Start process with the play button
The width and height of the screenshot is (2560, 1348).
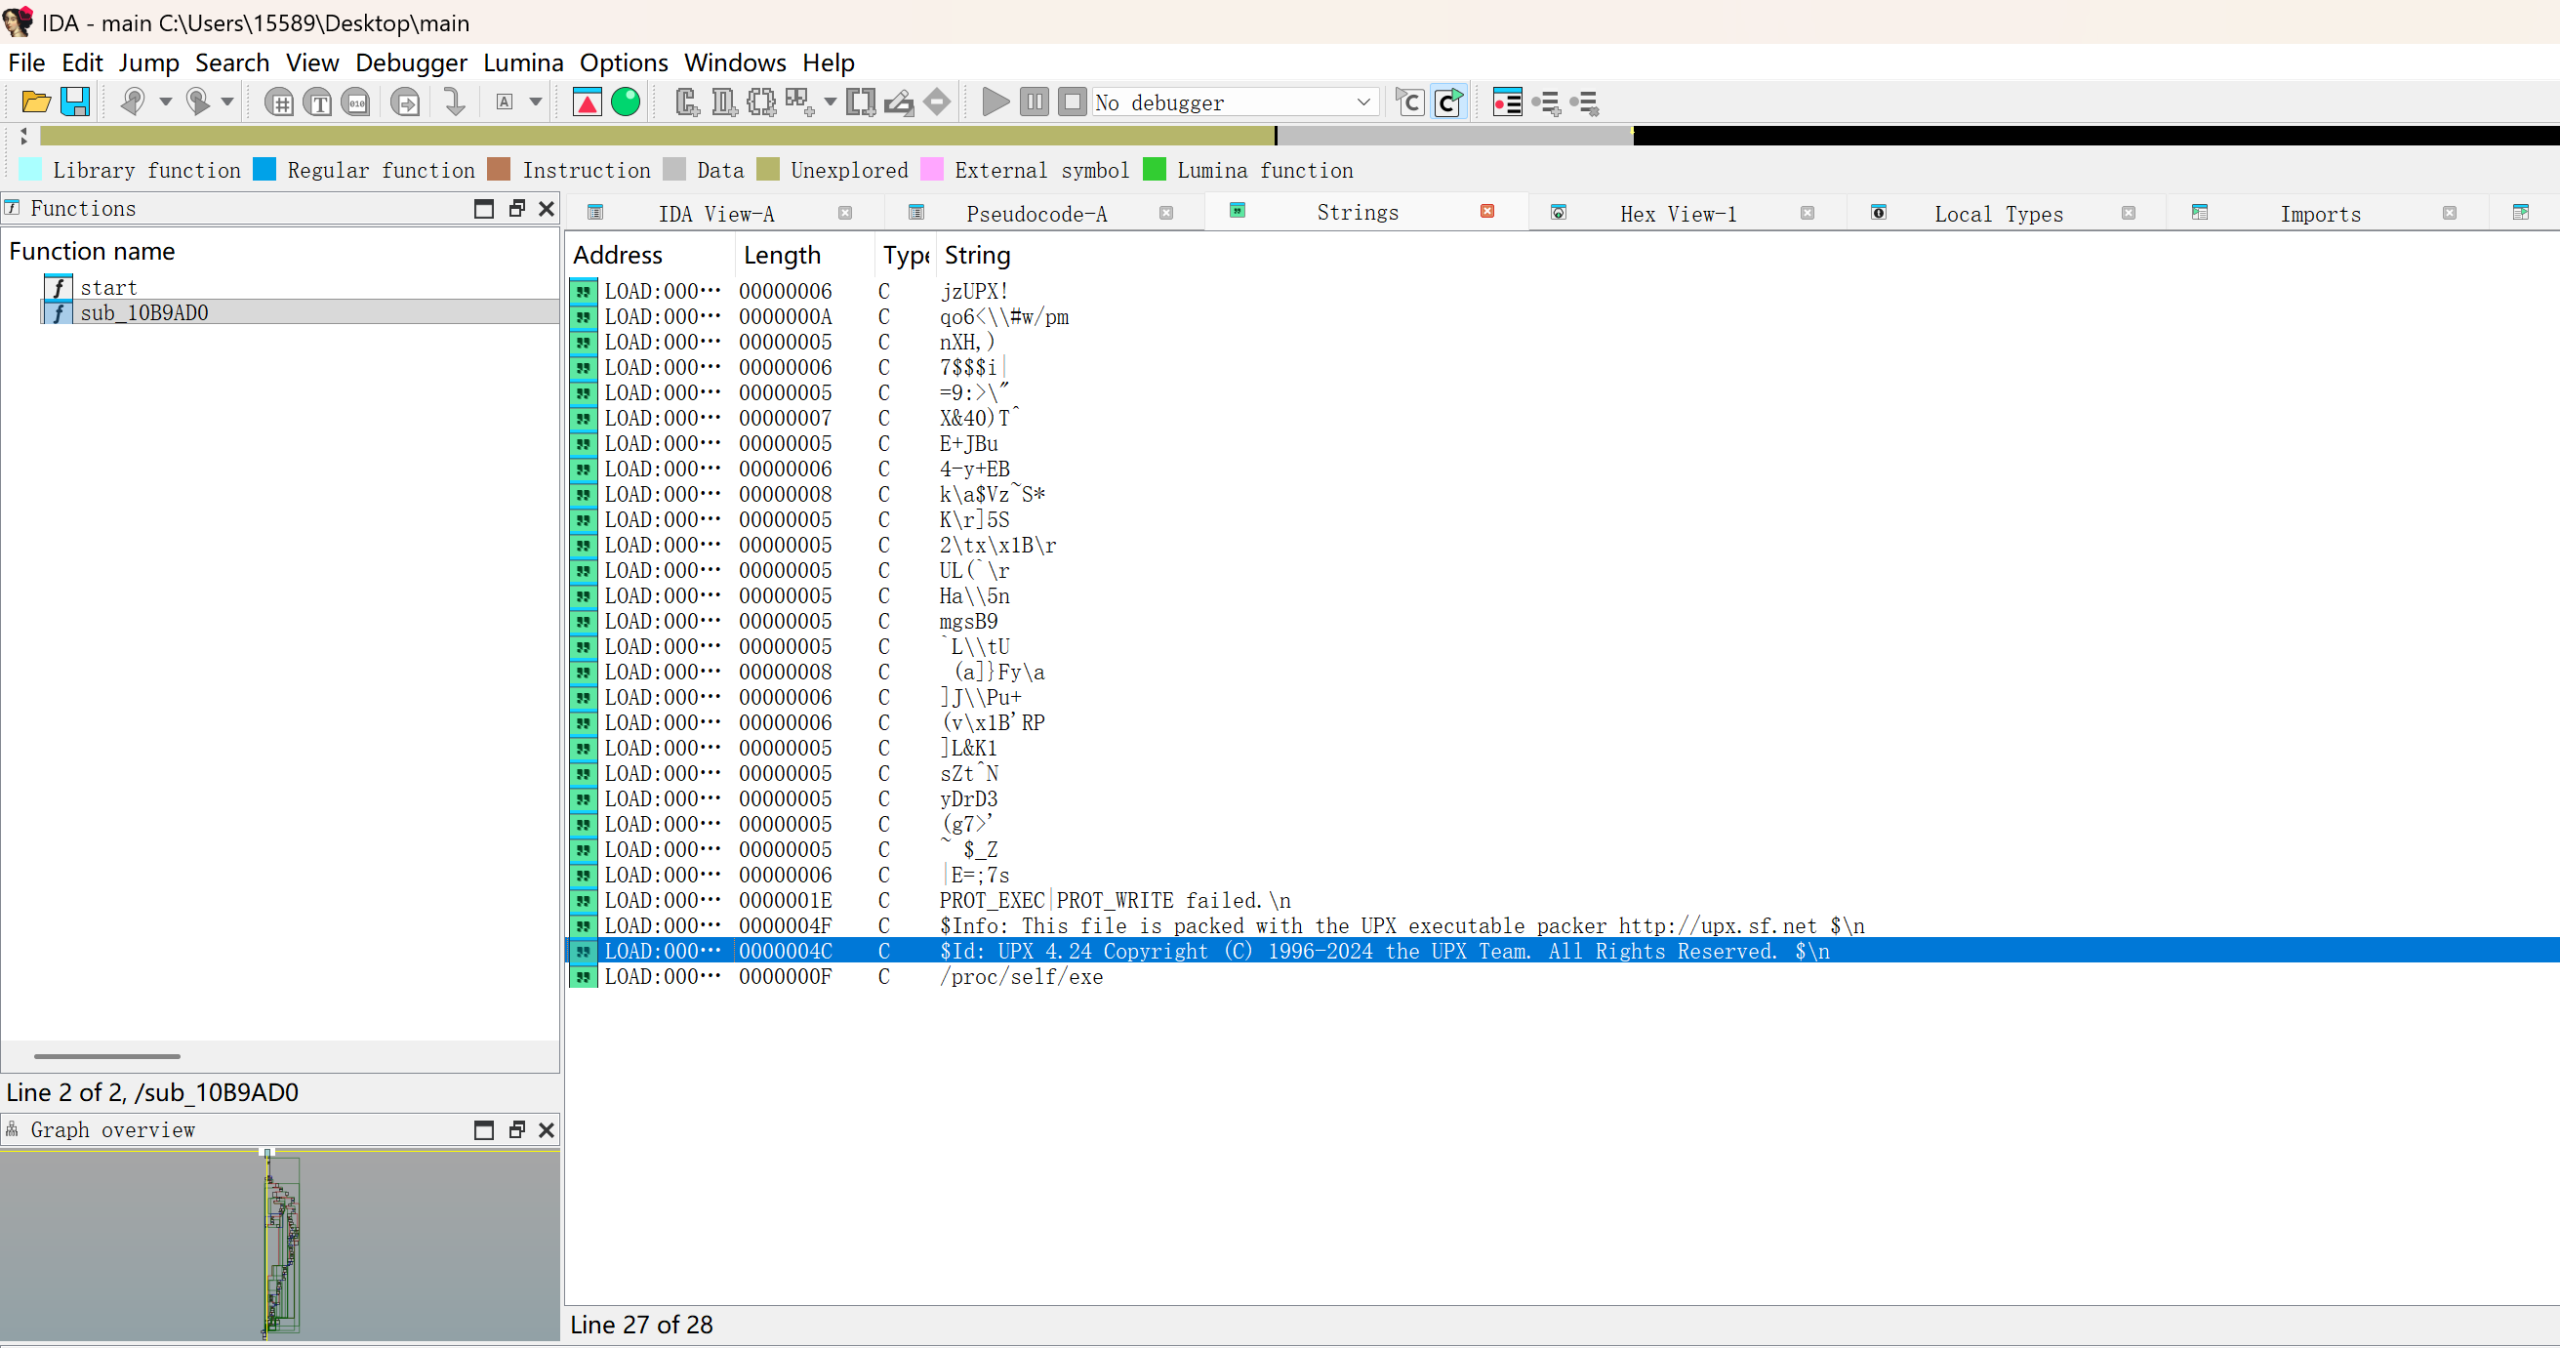[994, 102]
